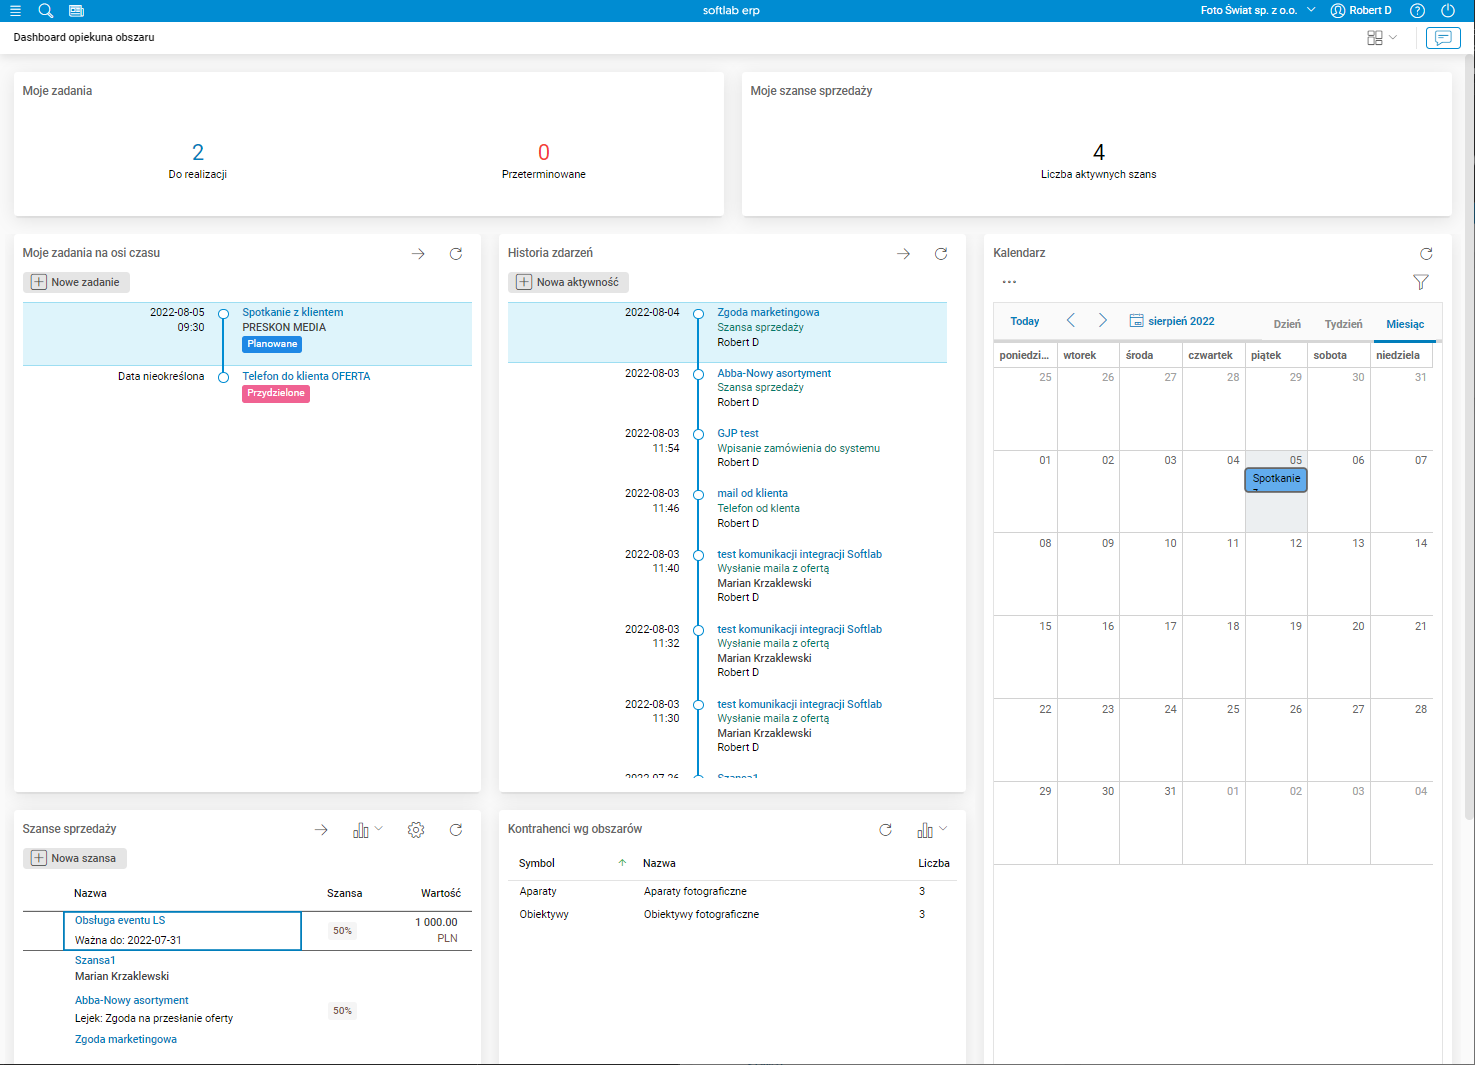
Task: Go to the previous month in calendar
Action: click(1071, 320)
